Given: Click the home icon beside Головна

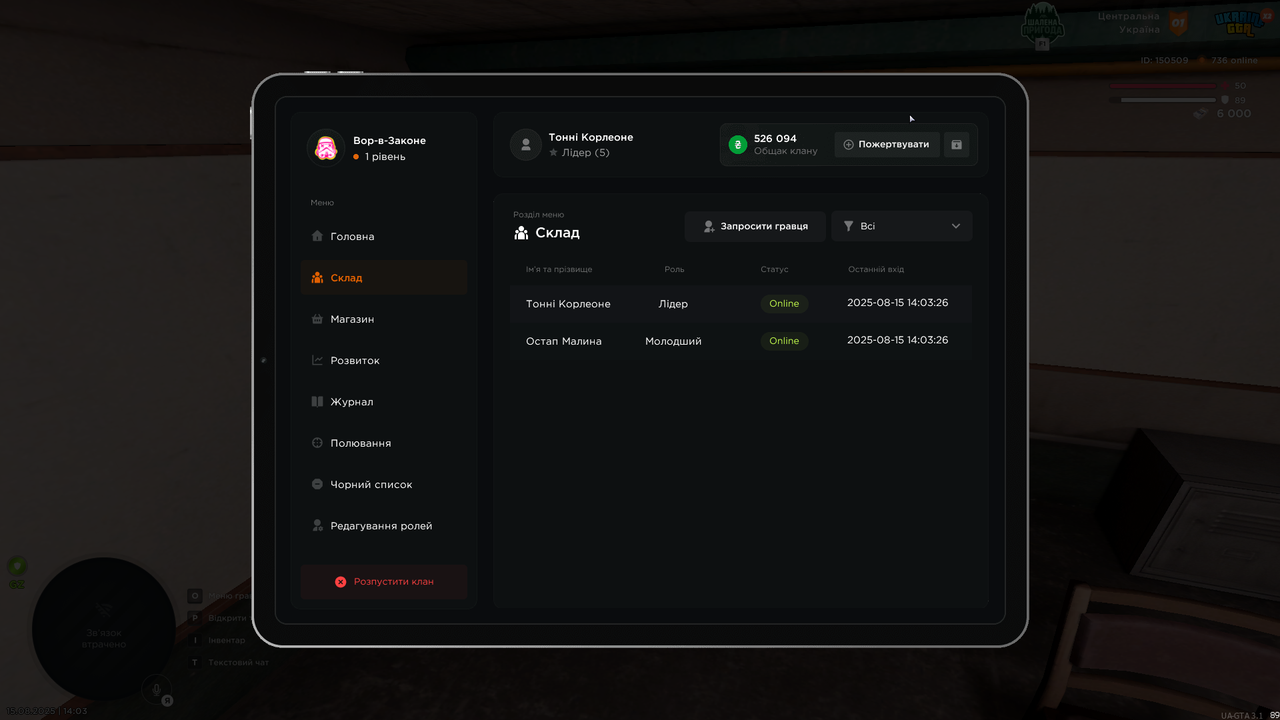Looking at the screenshot, I should 317,237.
